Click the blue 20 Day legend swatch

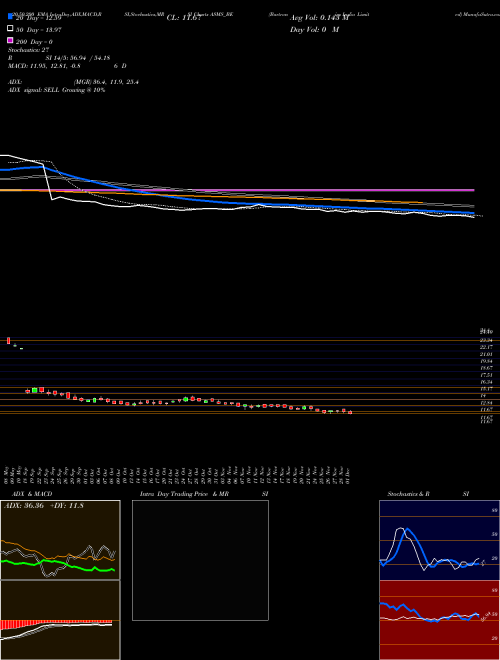point(11,16)
